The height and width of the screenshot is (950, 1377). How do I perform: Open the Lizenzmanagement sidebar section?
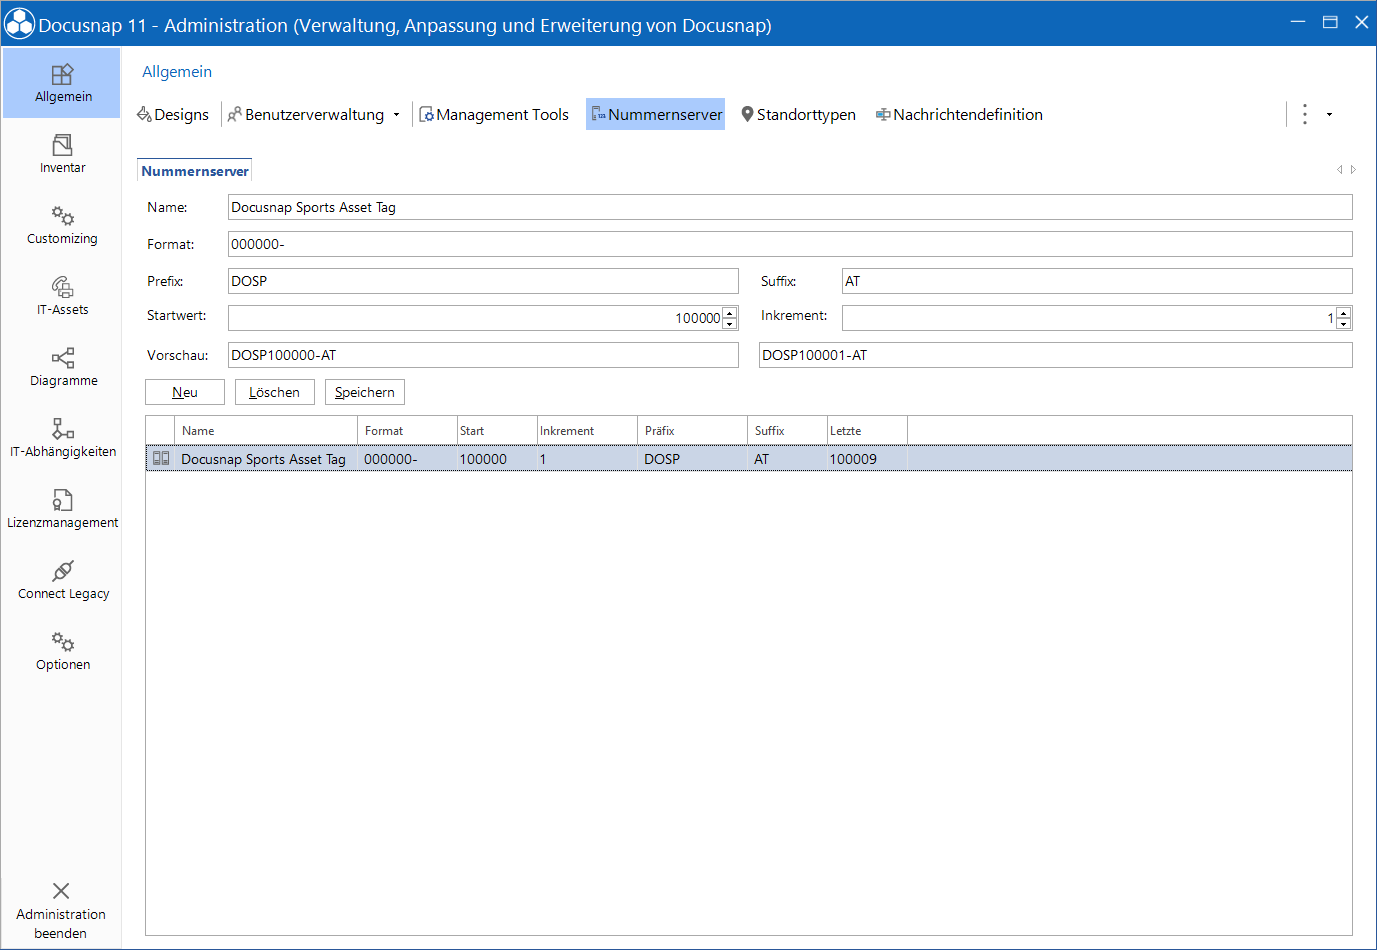[62, 509]
